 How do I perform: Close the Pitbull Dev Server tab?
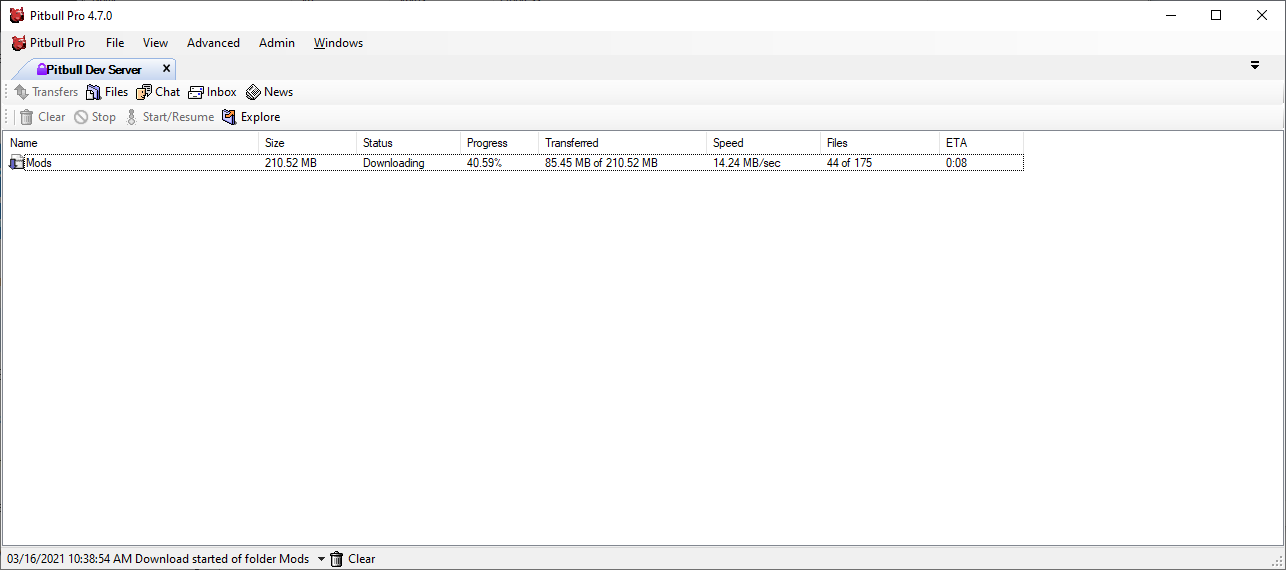coord(167,69)
